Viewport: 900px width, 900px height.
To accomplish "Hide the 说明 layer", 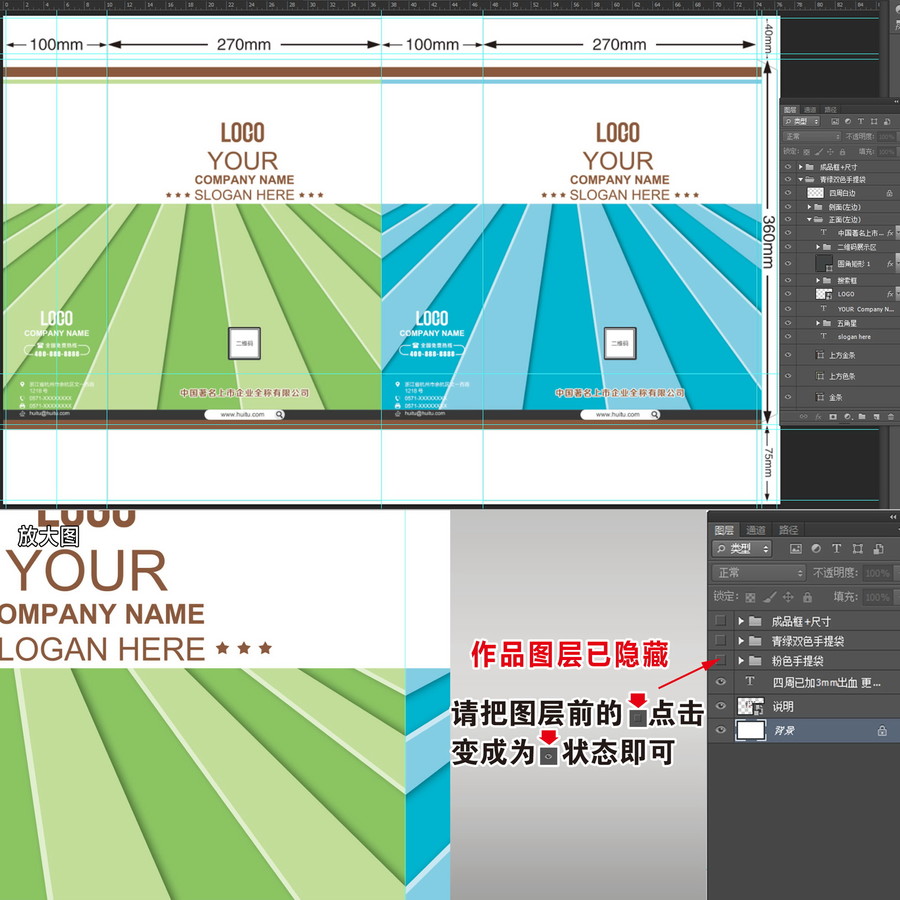I will pyautogui.click(x=721, y=706).
